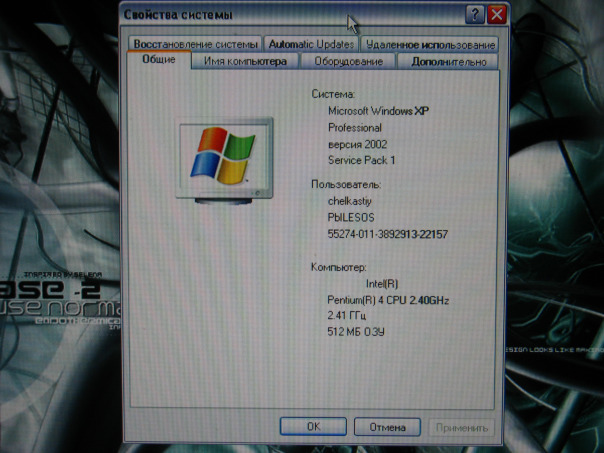Open the Восстановление системы tab

(195, 44)
